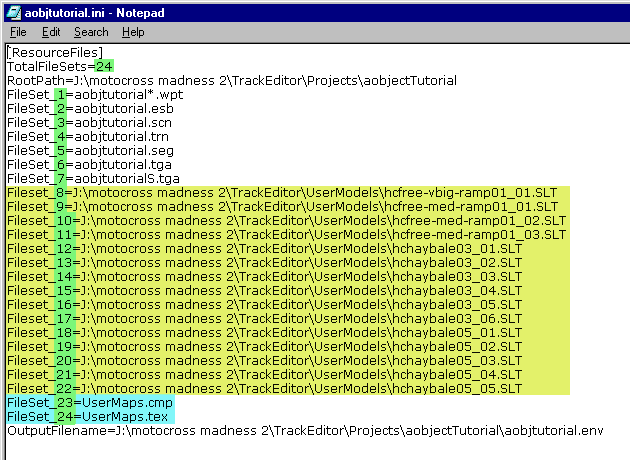Place cursor in the OutputFilename line
The height and width of the screenshot is (460, 630).
pyautogui.click(x=300, y=431)
